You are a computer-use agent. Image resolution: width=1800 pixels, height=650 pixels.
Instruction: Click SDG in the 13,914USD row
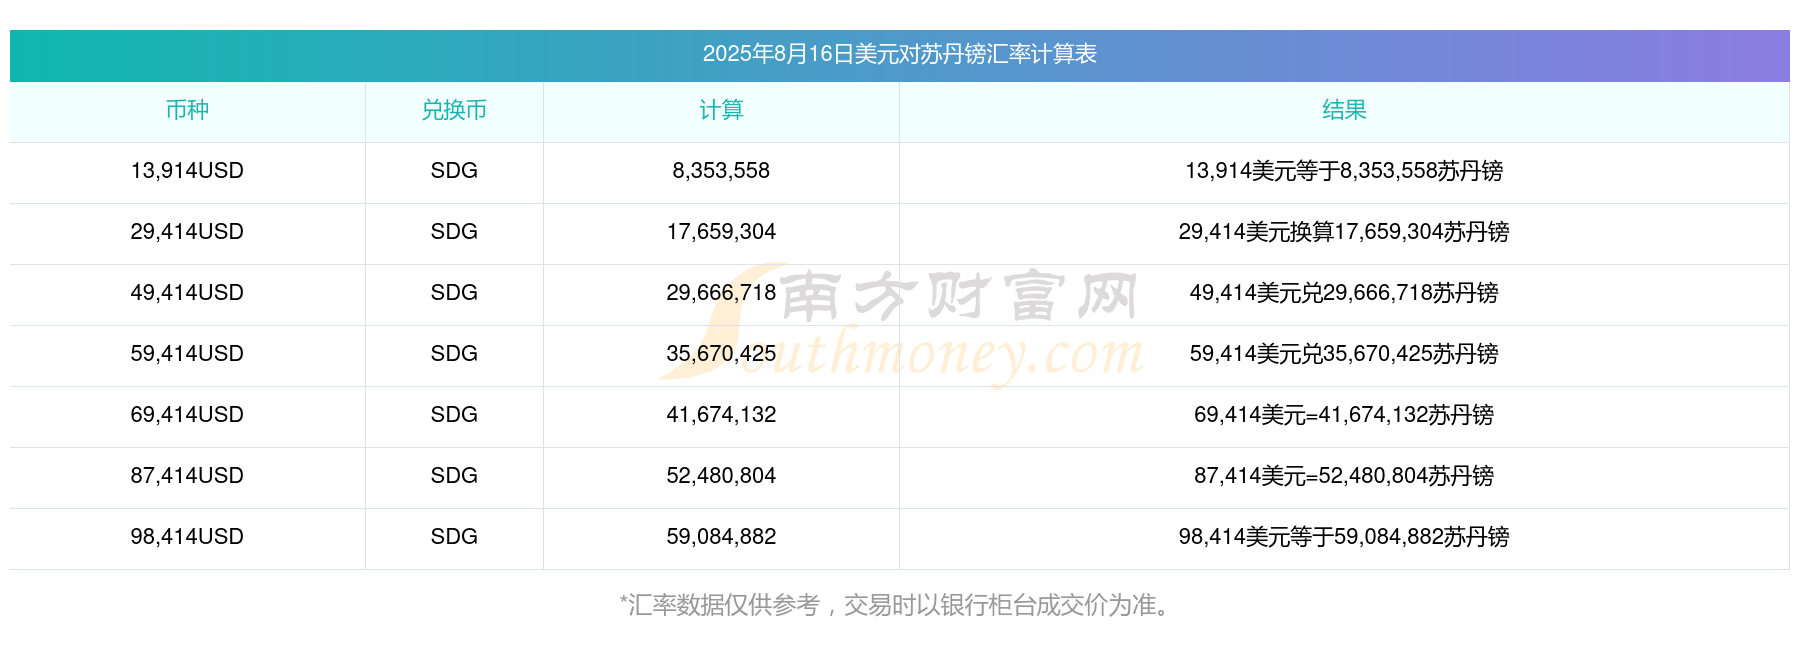pyautogui.click(x=454, y=171)
